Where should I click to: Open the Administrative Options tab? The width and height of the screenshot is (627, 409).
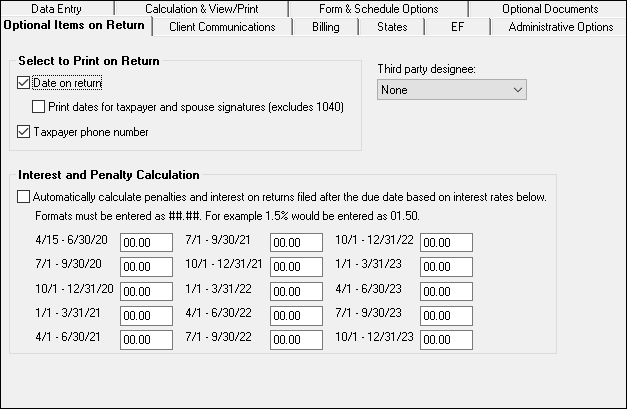[x=560, y=27]
